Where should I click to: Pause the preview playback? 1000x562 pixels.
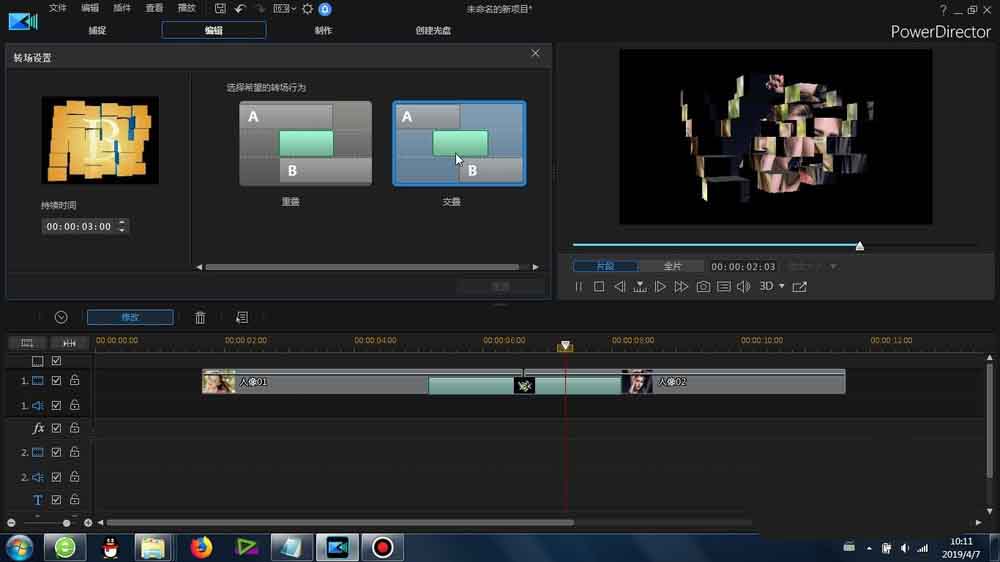tap(578, 286)
